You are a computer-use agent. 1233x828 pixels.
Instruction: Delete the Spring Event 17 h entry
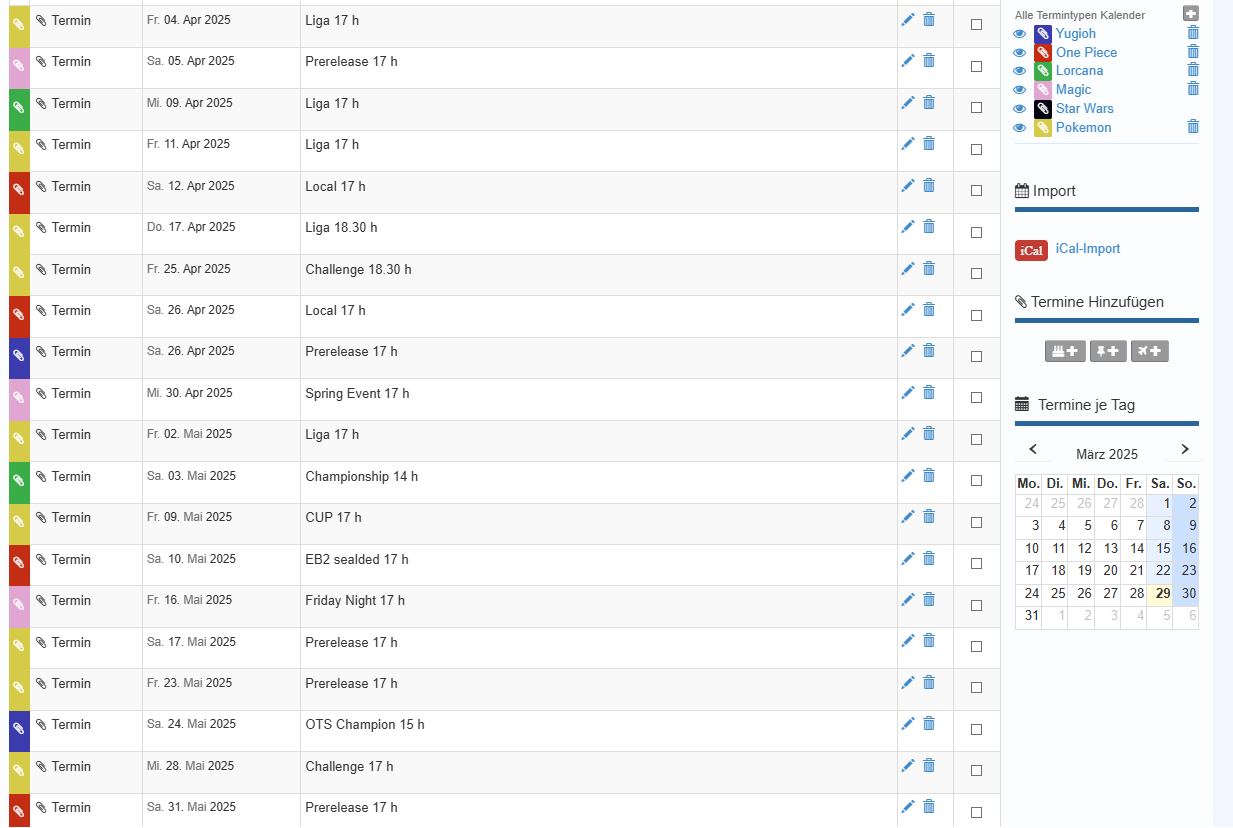929,393
